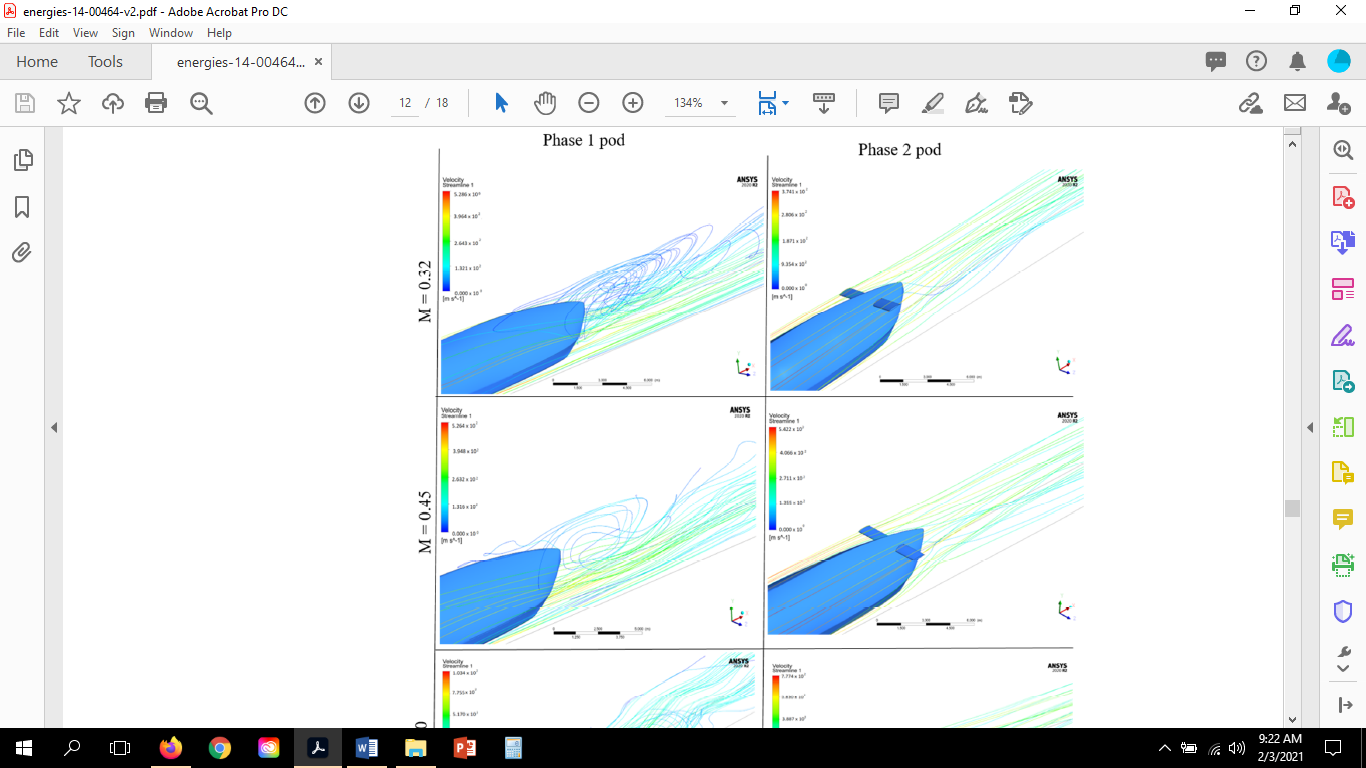Open the Fill & Sign pen tool
Screen dimensions: 1366x768
tap(976, 103)
